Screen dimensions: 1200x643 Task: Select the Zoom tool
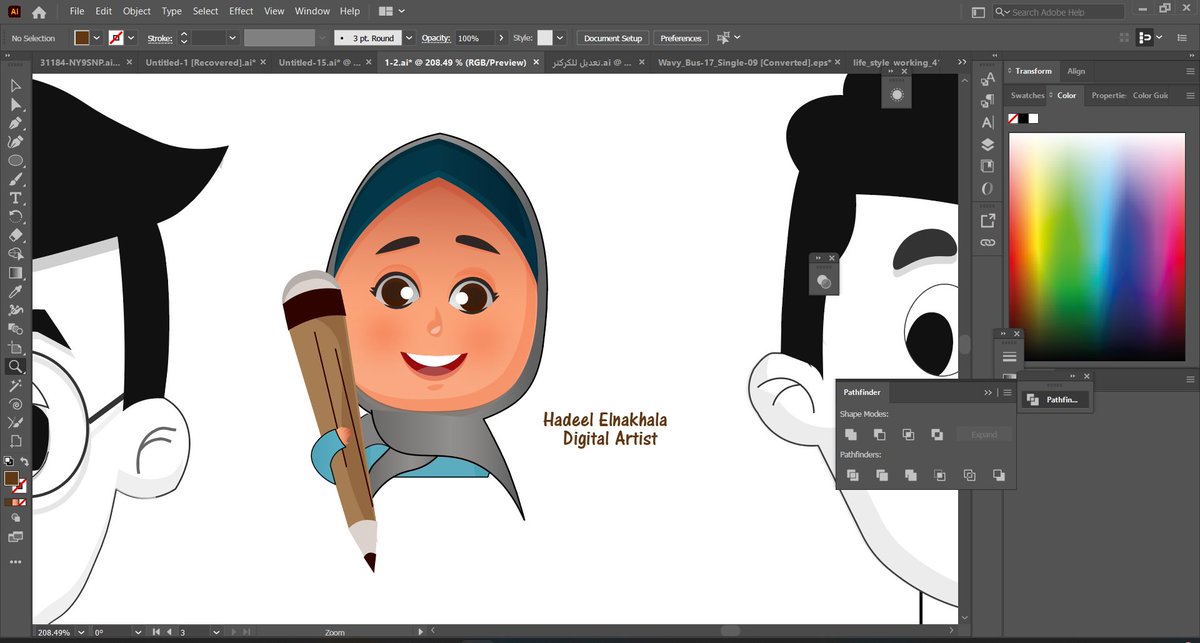pos(15,366)
